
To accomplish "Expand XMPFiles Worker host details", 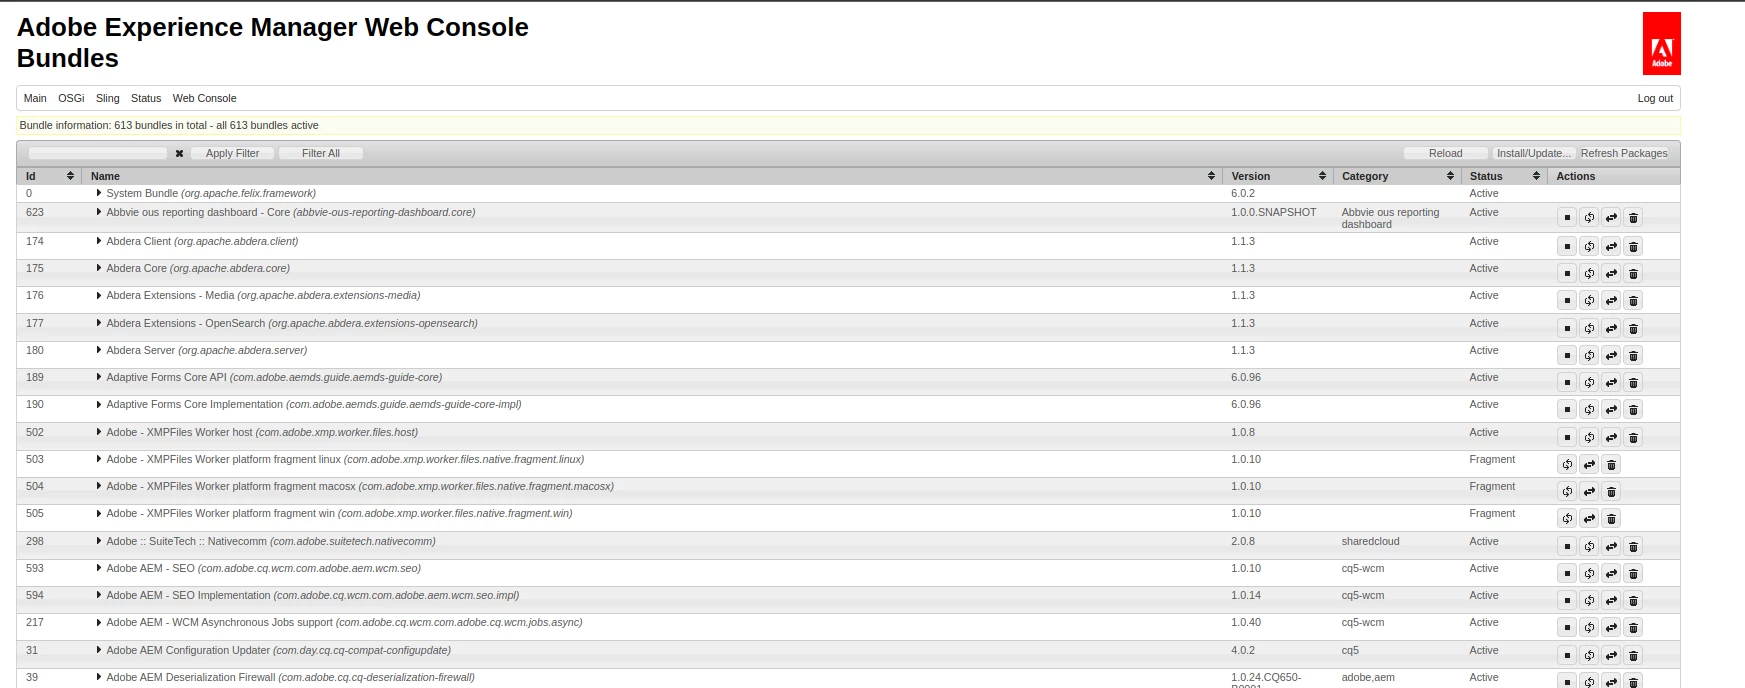I will coord(99,432).
